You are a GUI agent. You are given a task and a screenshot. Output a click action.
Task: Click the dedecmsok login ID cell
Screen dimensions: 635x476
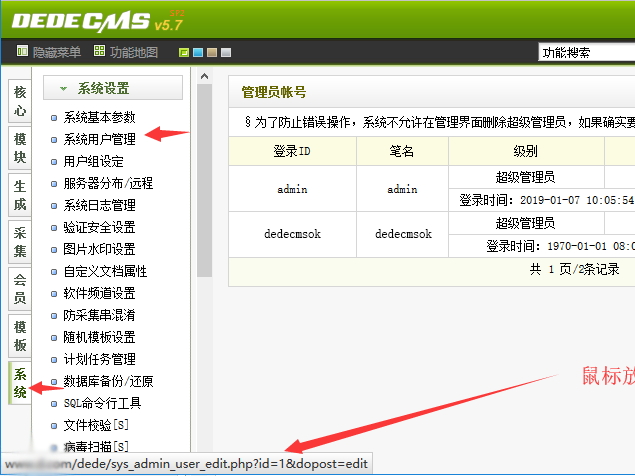click(292, 234)
